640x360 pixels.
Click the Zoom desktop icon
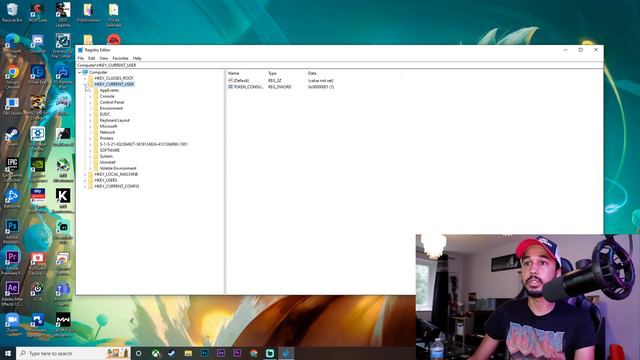12,322
